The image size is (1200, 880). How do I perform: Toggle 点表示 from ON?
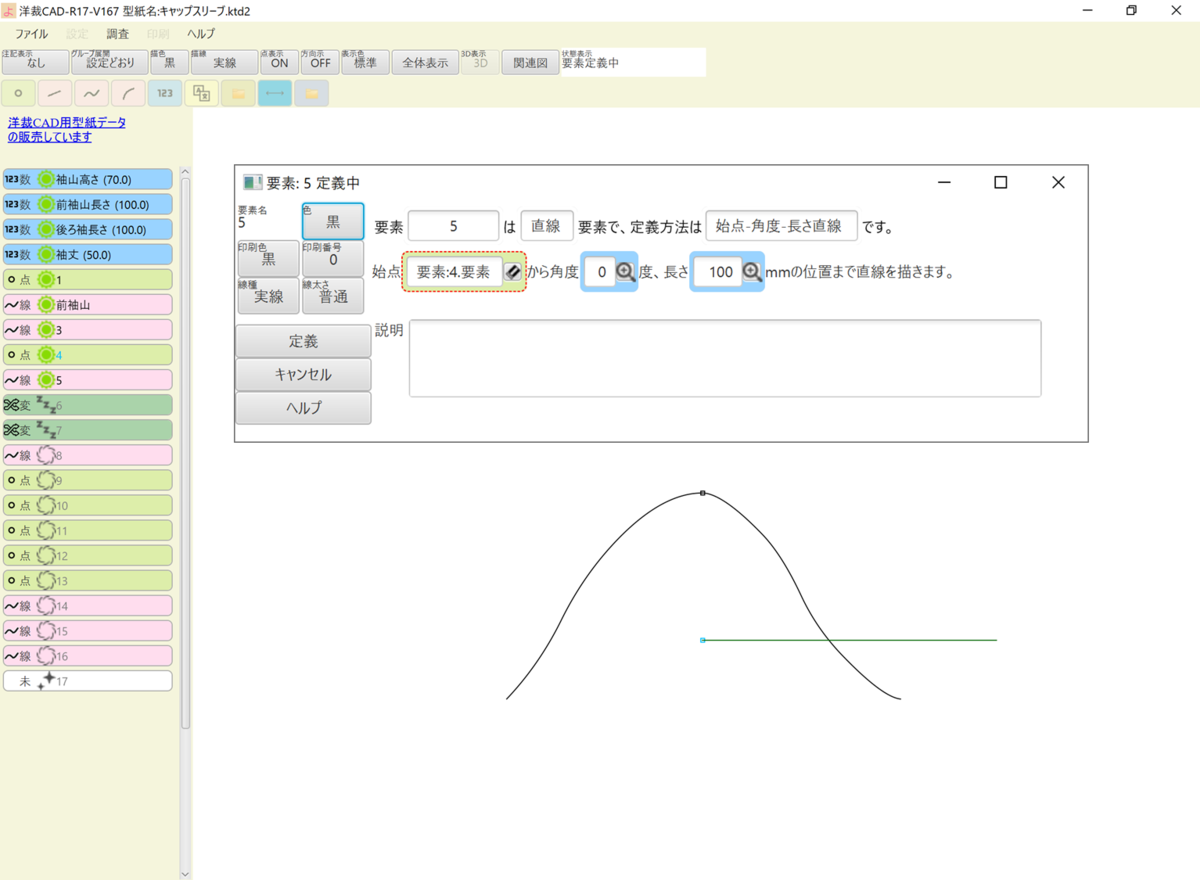pyautogui.click(x=278, y=61)
